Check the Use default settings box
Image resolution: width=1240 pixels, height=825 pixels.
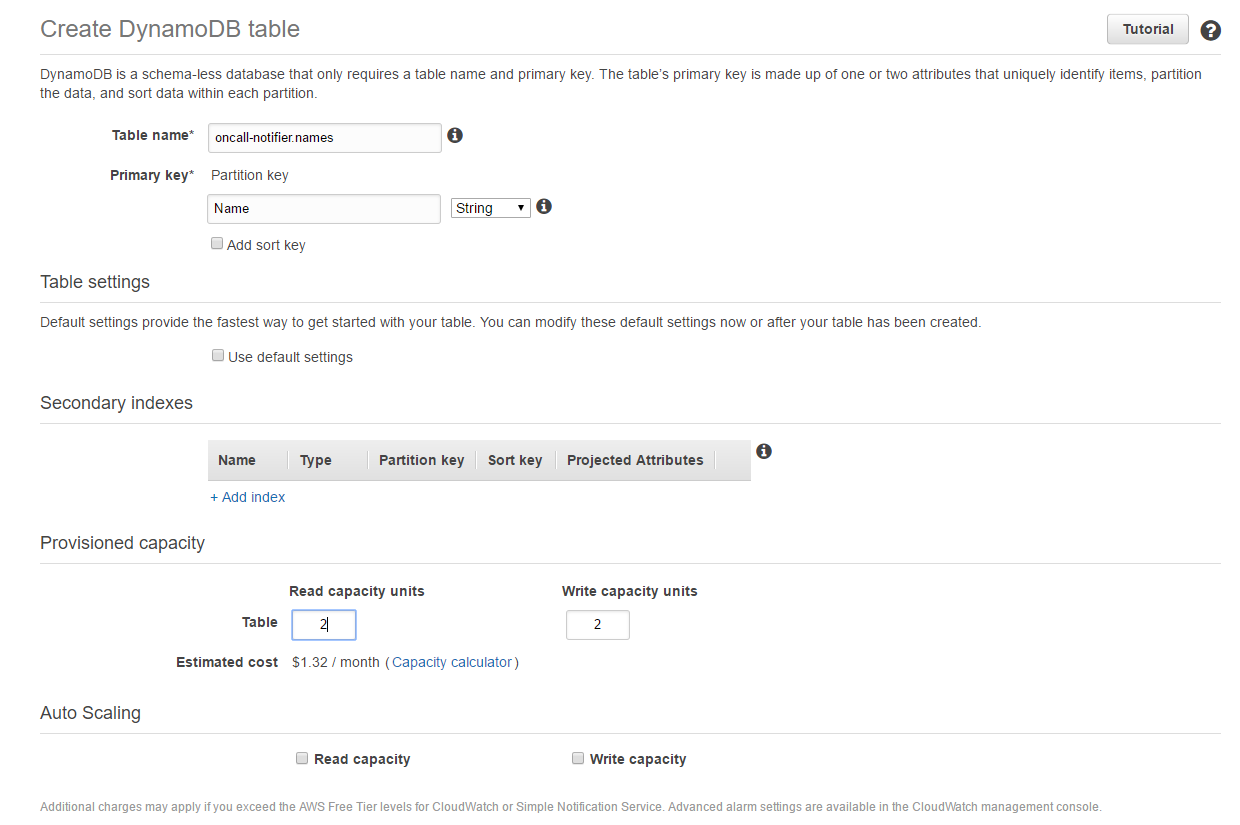coord(218,356)
